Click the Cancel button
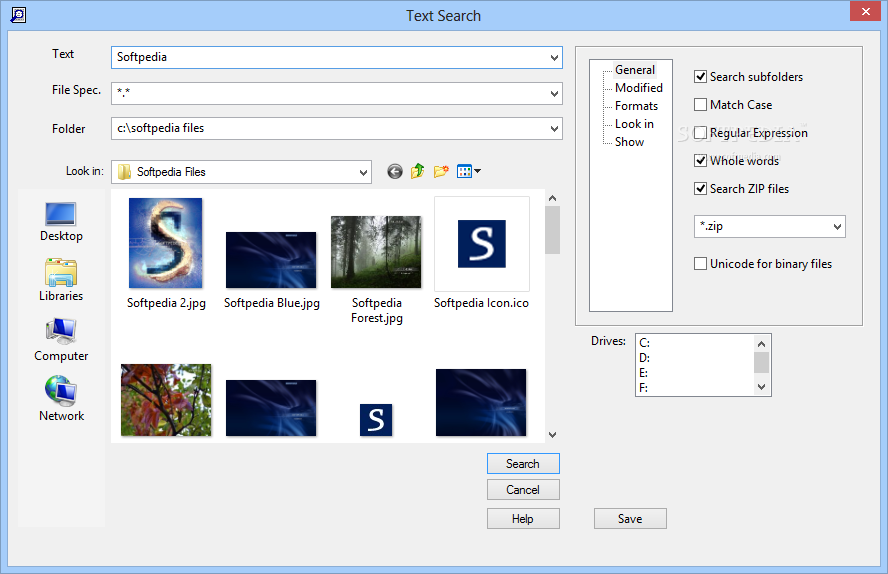Screen dimensions: 888x574 pyautogui.click(x=523, y=490)
